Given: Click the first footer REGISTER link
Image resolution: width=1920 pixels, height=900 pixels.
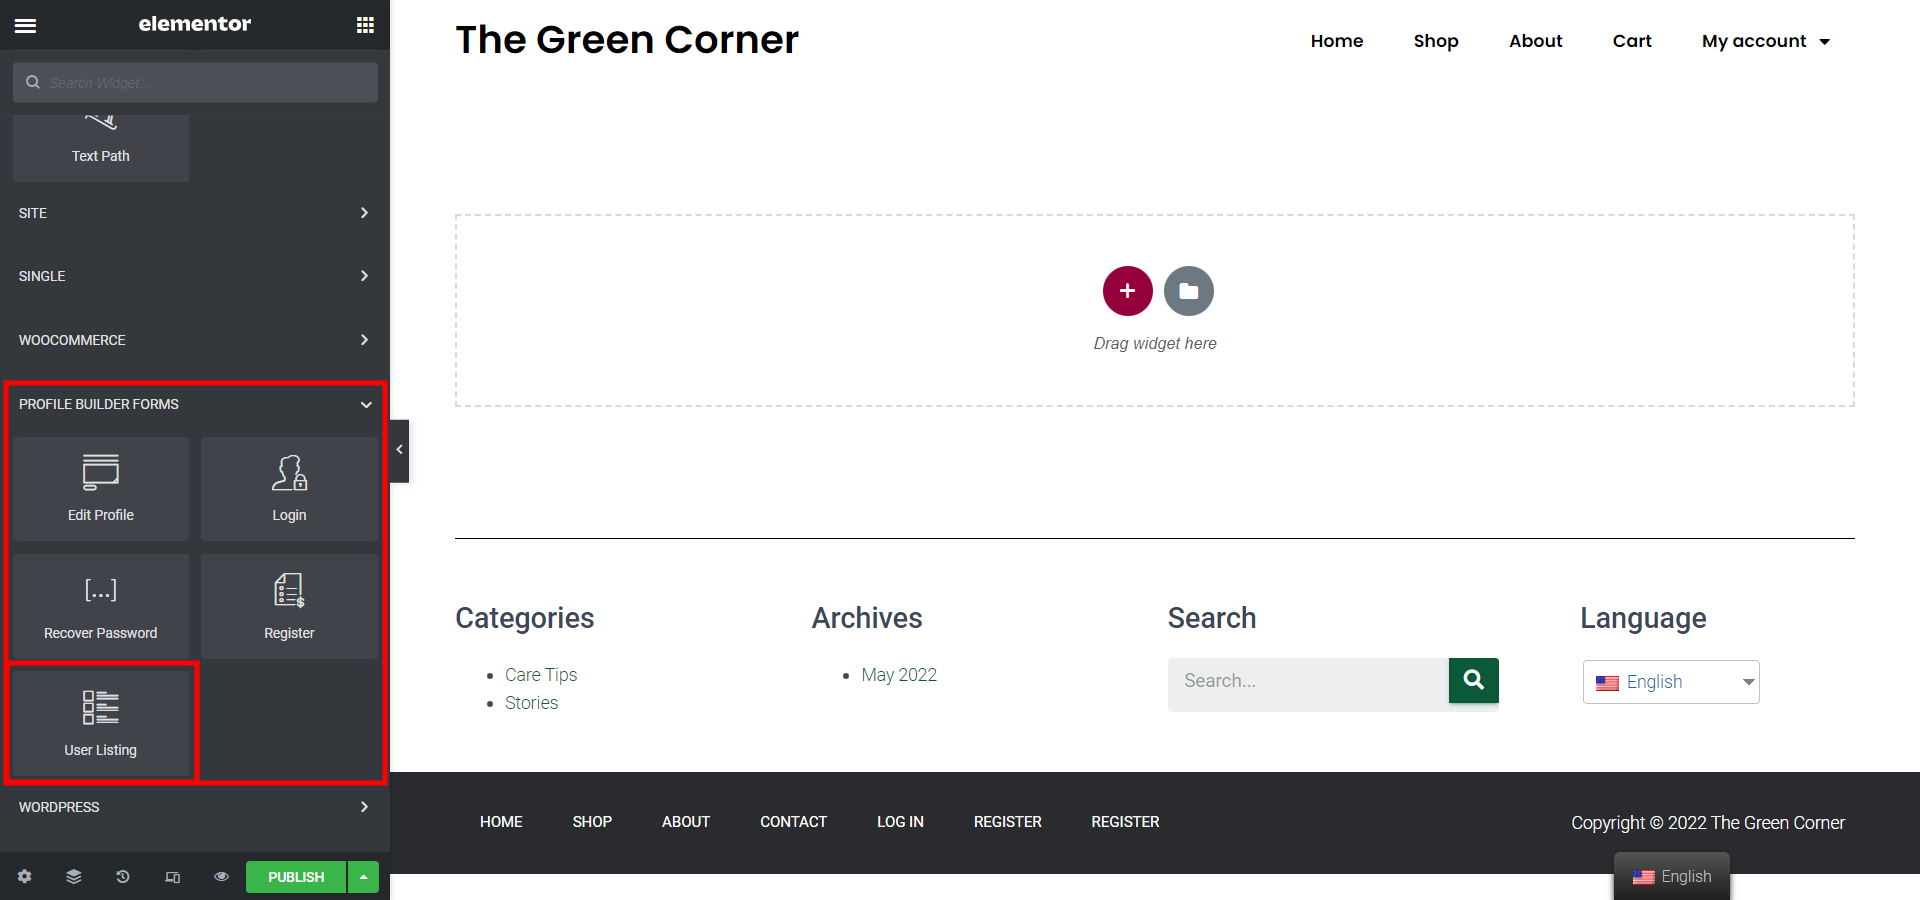Looking at the screenshot, I should 1008,822.
